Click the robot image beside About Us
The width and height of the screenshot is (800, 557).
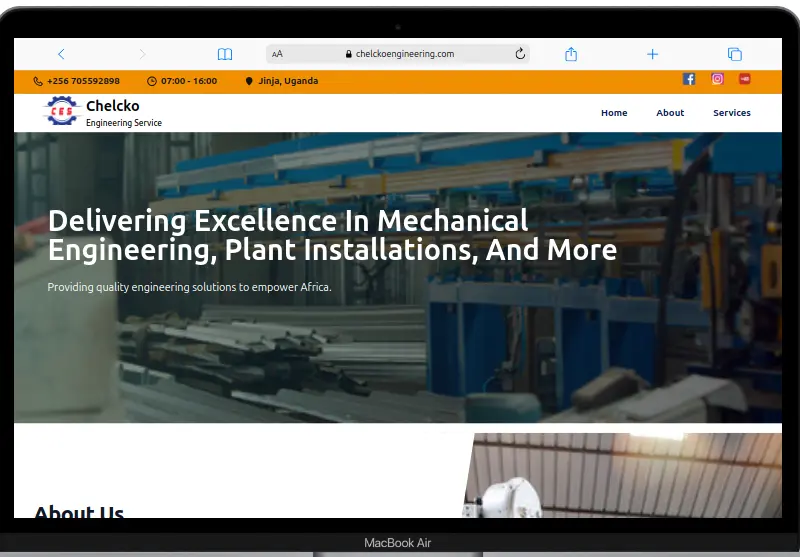point(620,476)
